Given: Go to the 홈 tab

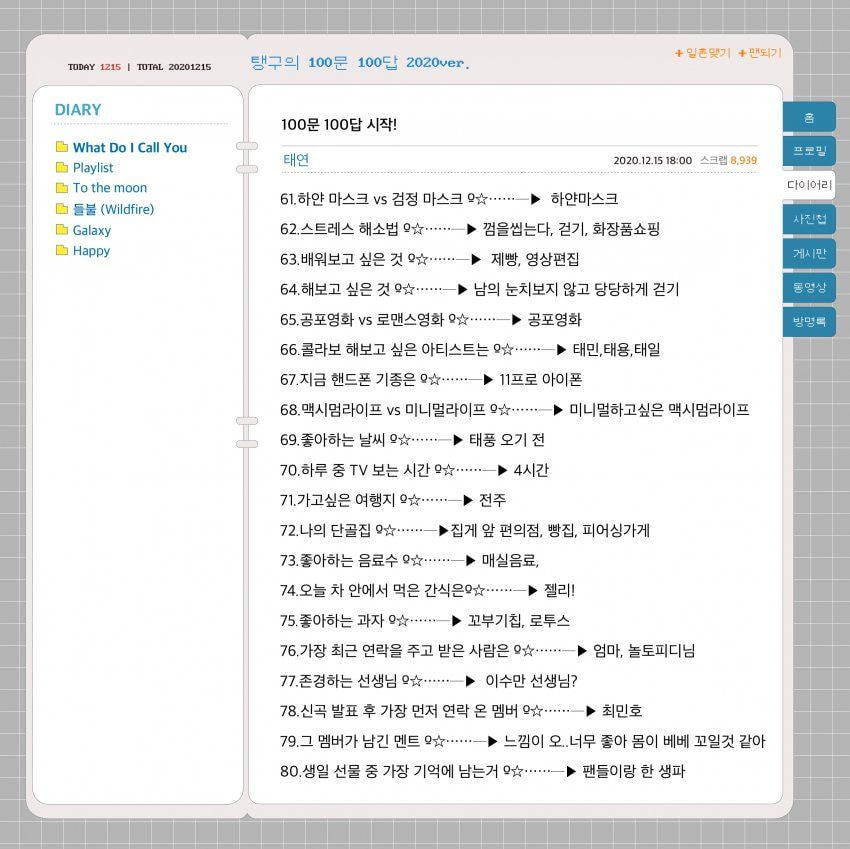Looking at the screenshot, I should pyautogui.click(x=809, y=117).
